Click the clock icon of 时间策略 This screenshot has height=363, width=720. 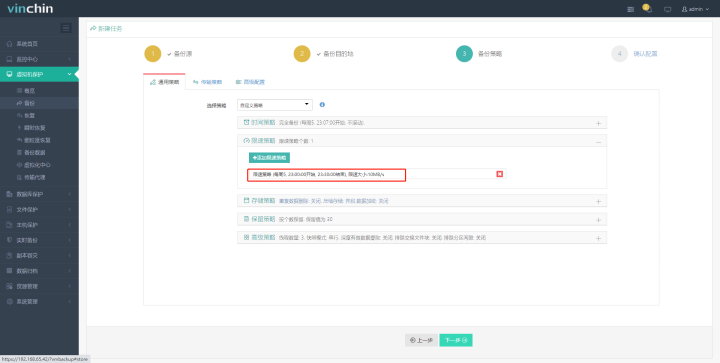pyautogui.click(x=246, y=123)
